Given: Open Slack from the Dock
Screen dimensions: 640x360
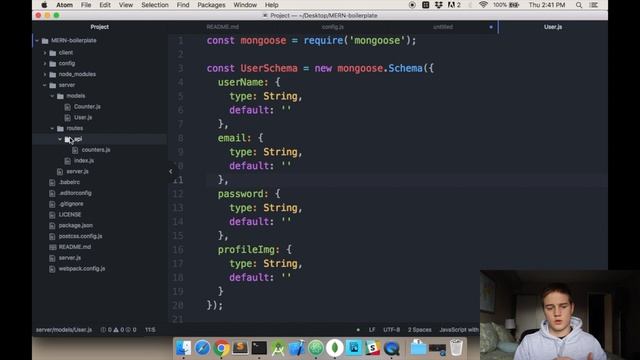Looking at the screenshot, I should [x=372, y=348].
